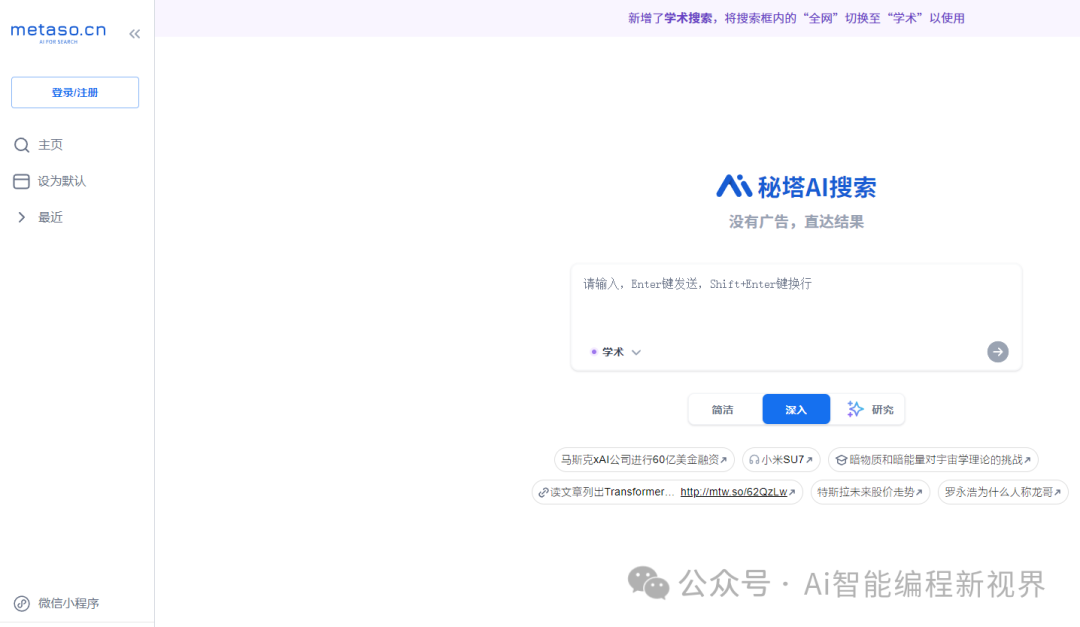1080x627 pixels.
Task: Switch to 研究 mode
Action: pos(871,410)
